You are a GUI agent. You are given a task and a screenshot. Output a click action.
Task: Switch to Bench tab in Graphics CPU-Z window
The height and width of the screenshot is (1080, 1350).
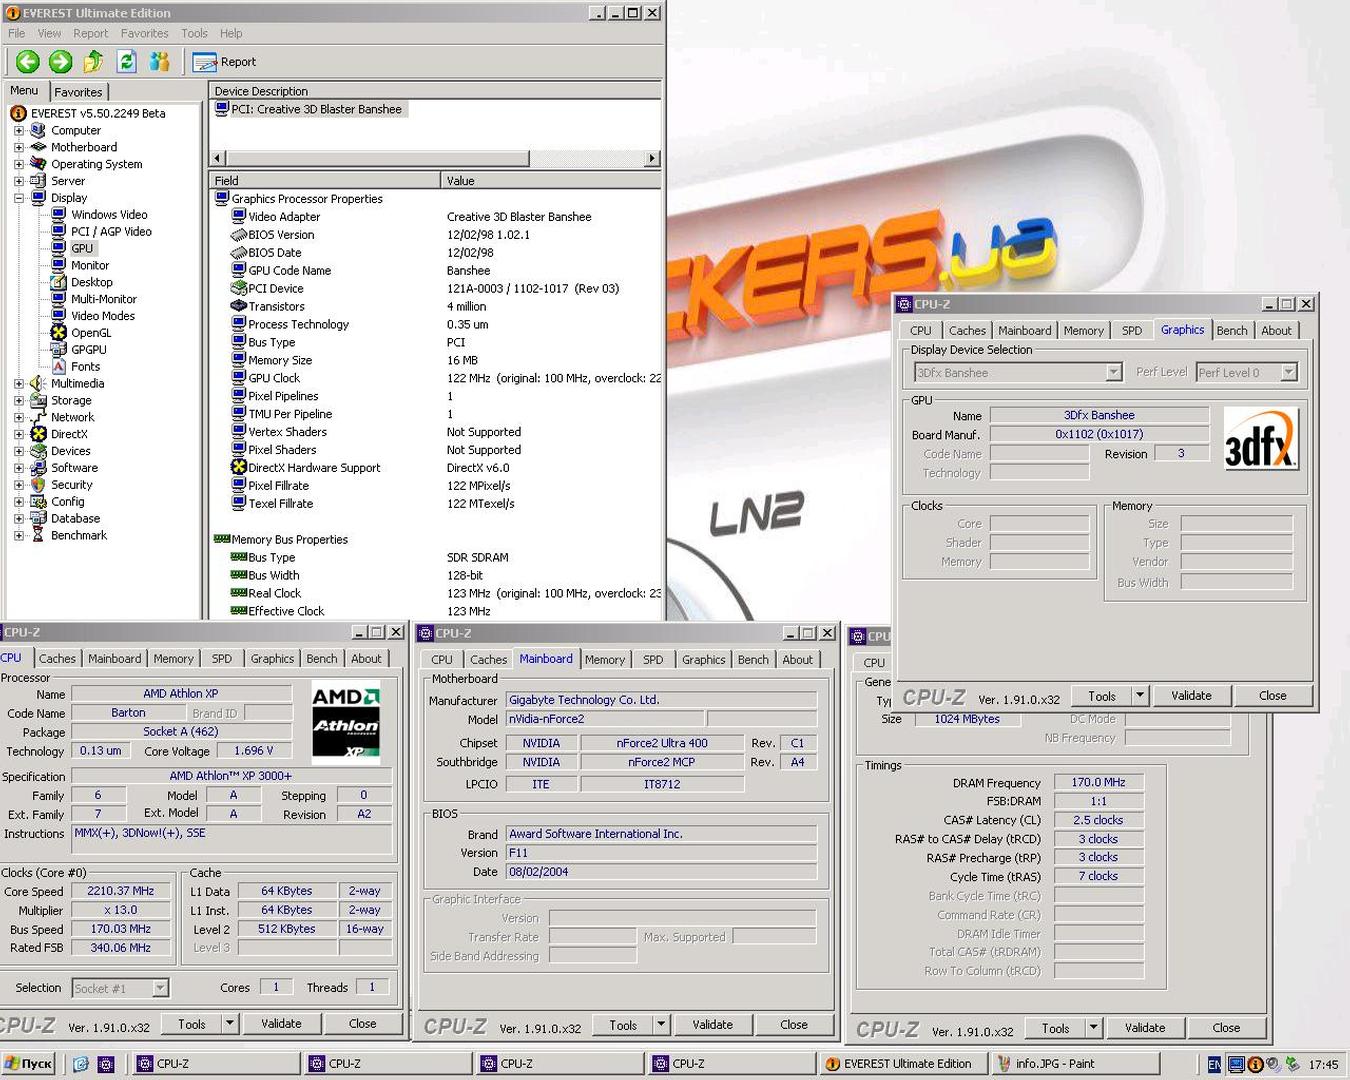tap(1232, 331)
